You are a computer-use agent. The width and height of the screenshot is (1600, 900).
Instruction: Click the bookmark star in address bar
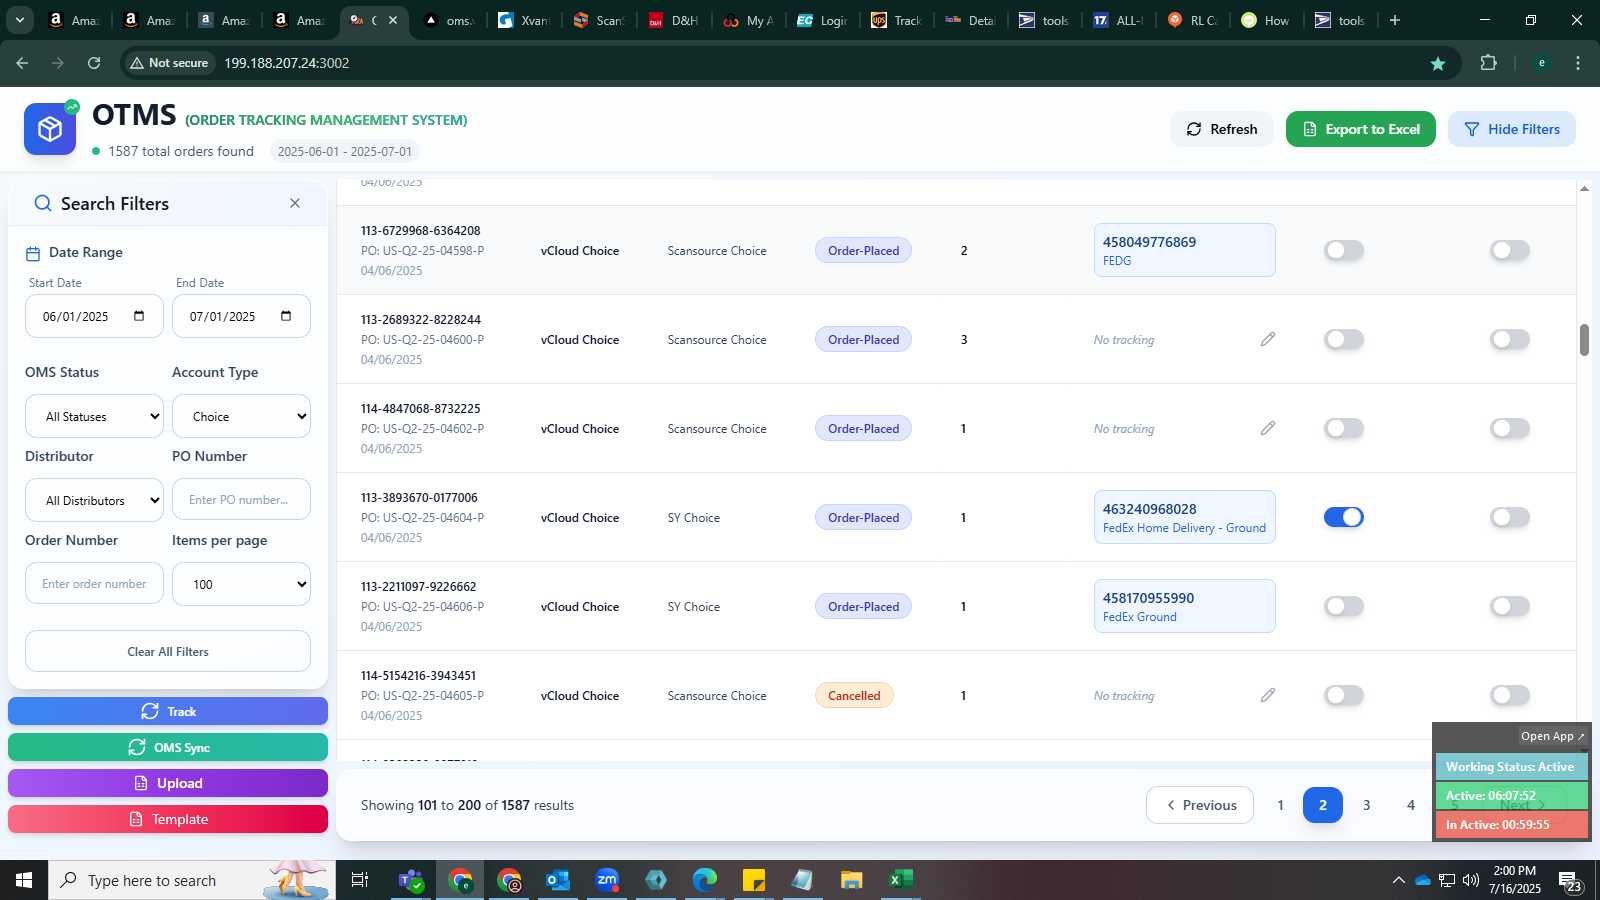[1438, 63]
